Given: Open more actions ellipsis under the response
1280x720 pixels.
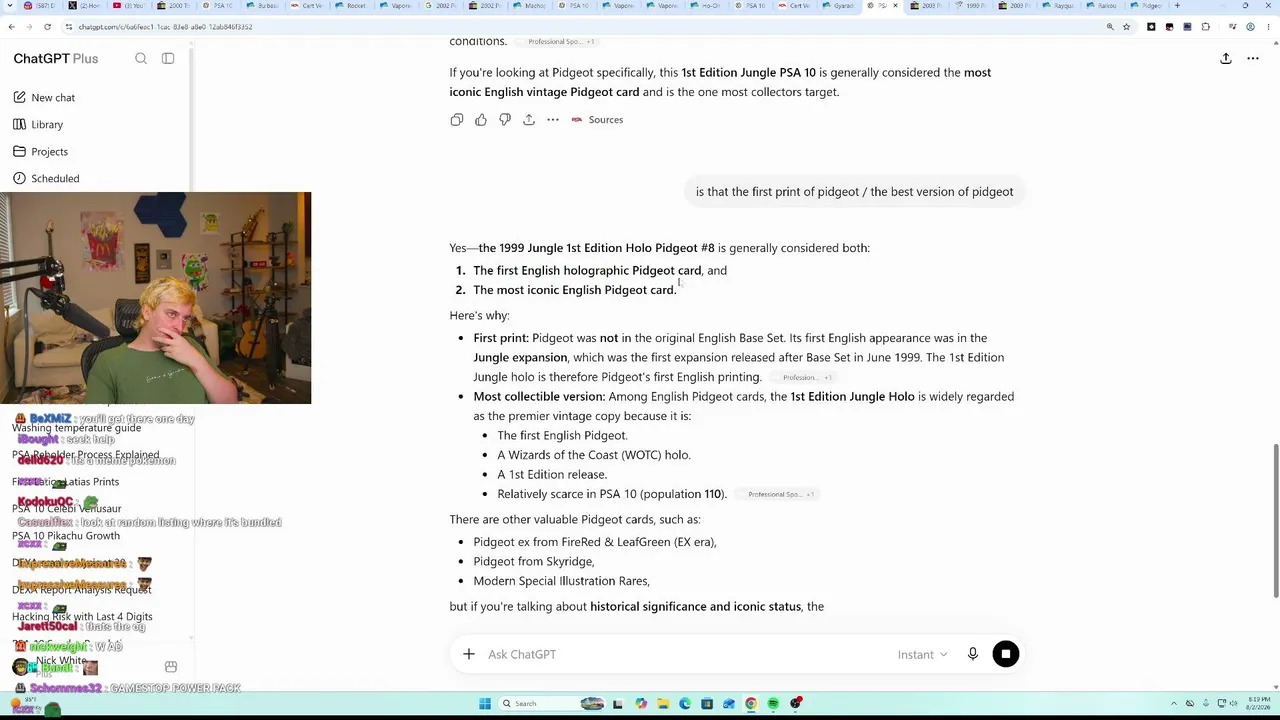Looking at the screenshot, I should 553,120.
